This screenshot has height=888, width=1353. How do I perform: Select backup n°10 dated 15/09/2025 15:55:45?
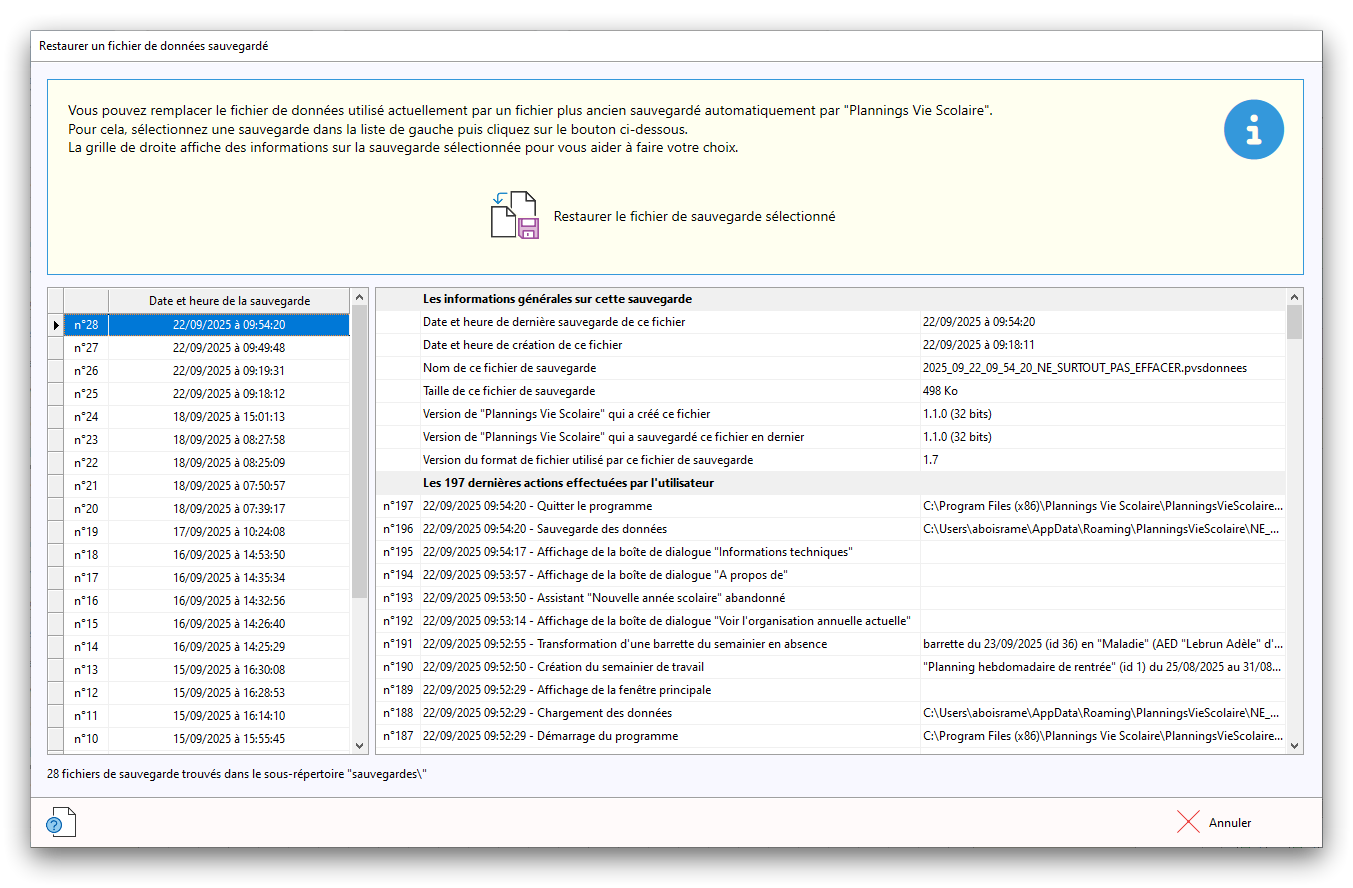(x=228, y=739)
